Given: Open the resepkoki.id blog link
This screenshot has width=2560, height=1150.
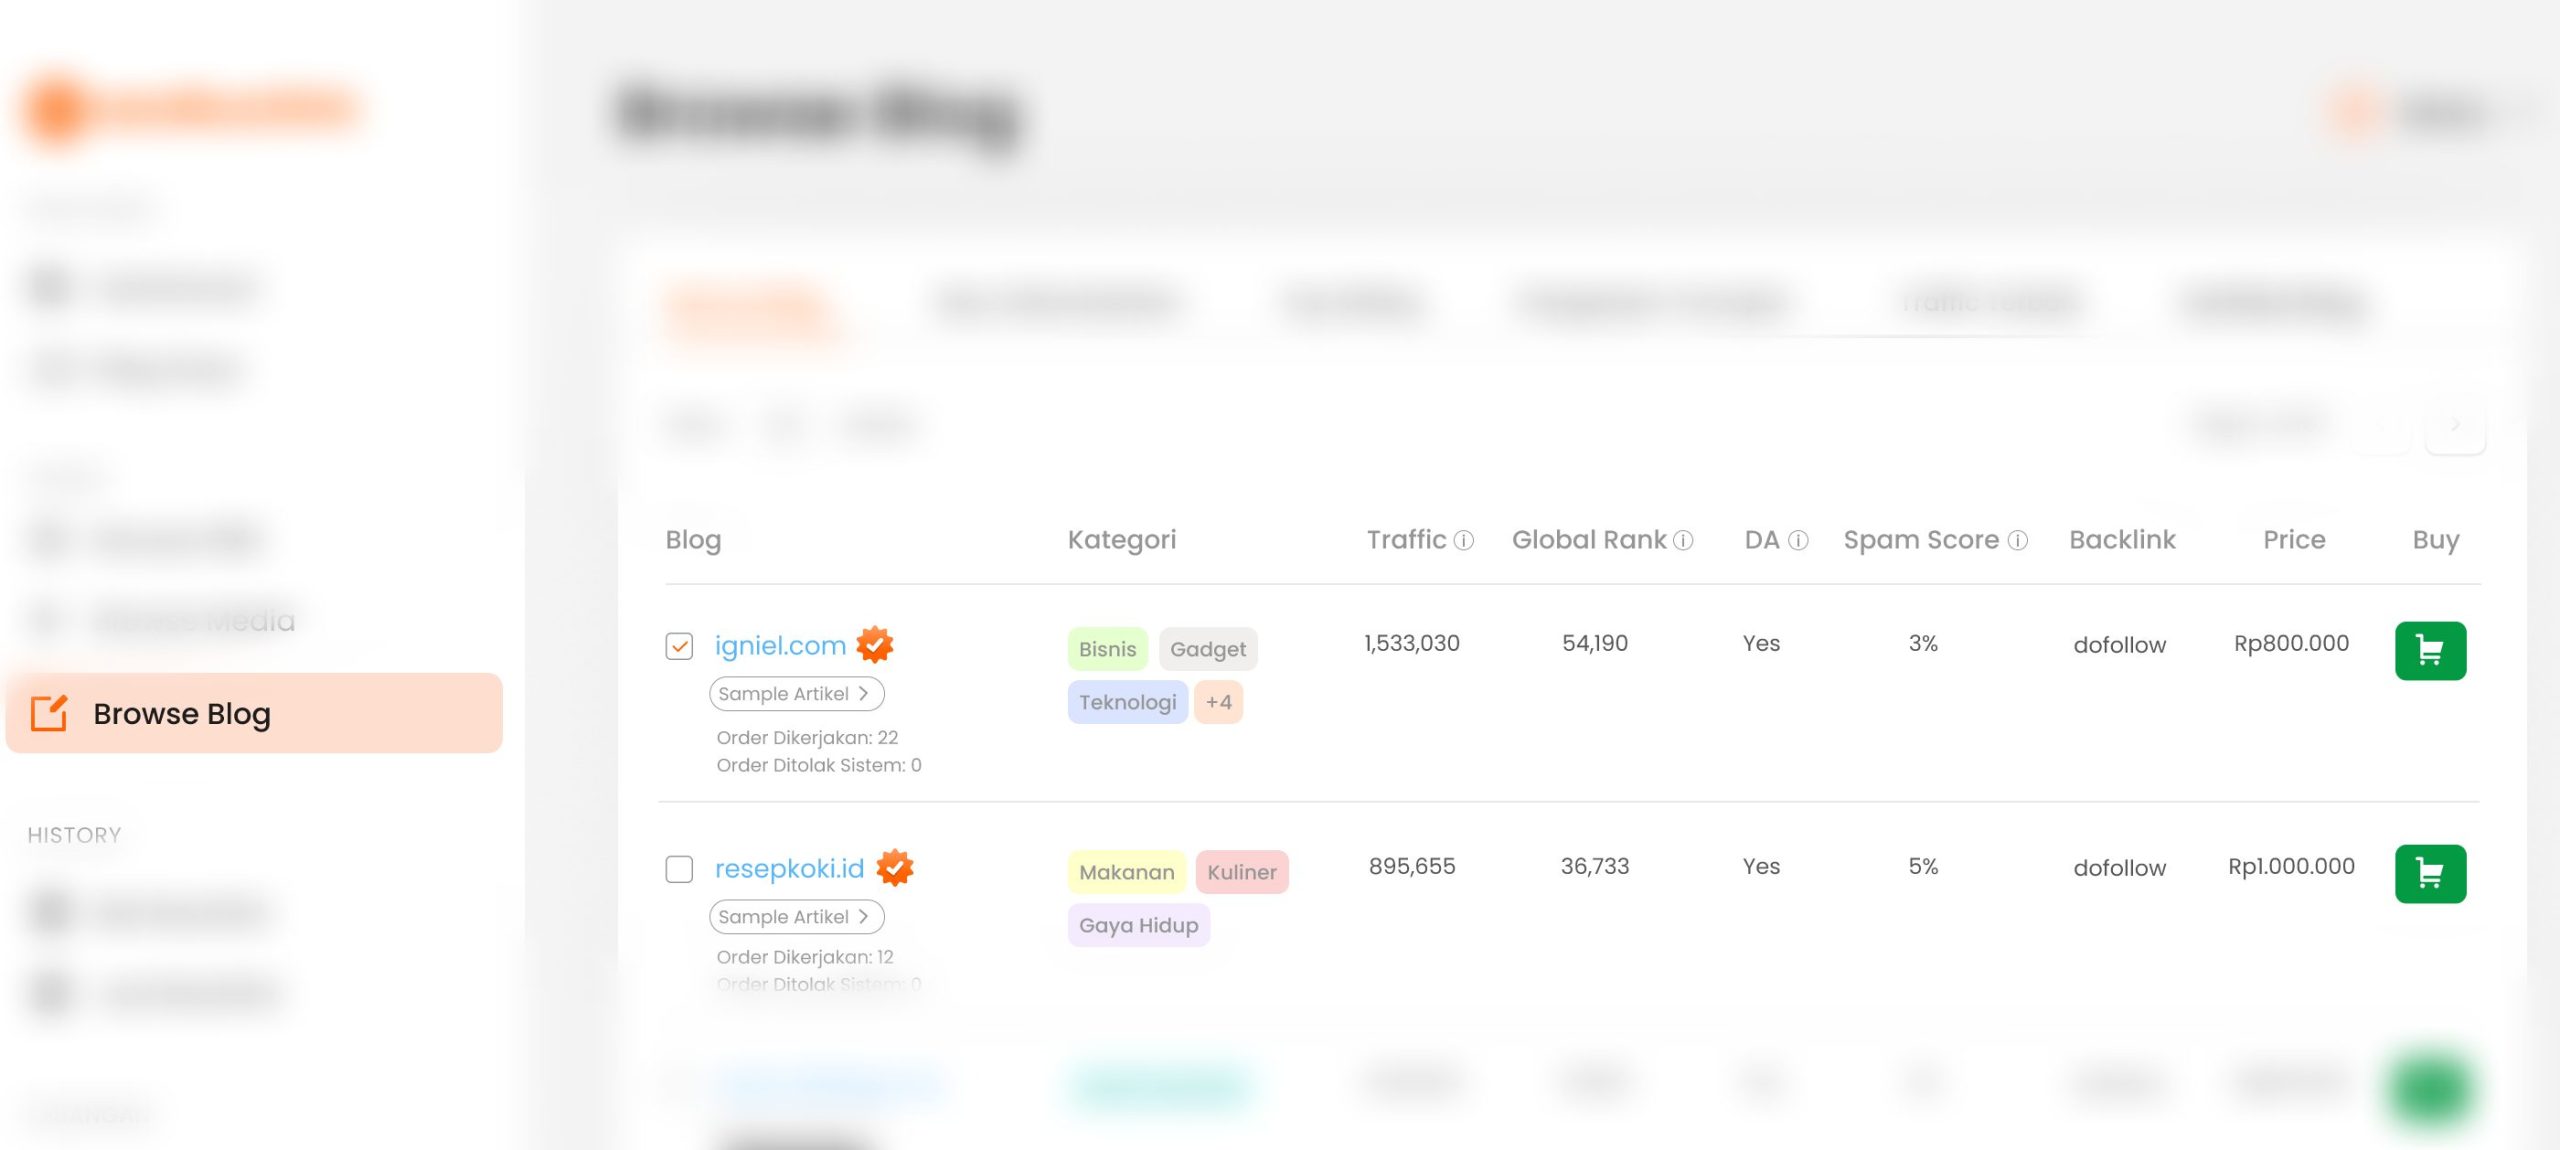Looking at the screenshot, I should [x=789, y=868].
